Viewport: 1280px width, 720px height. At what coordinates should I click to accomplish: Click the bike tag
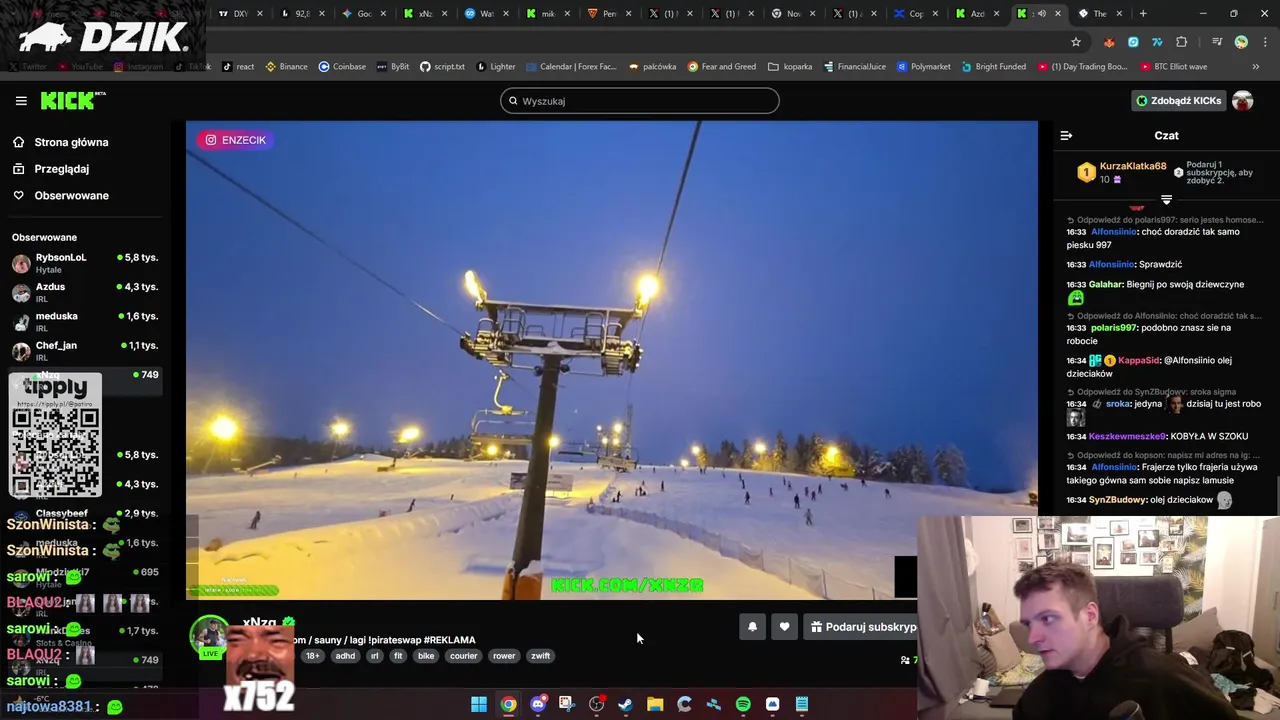pos(426,656)
